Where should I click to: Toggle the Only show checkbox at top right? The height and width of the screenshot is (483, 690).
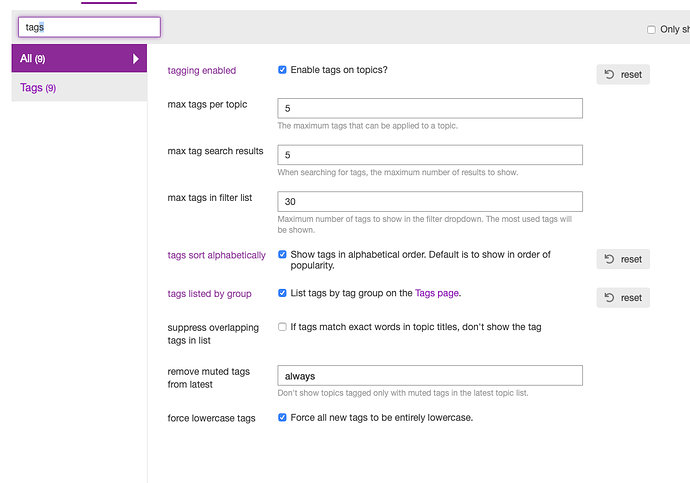click(651, 29)
